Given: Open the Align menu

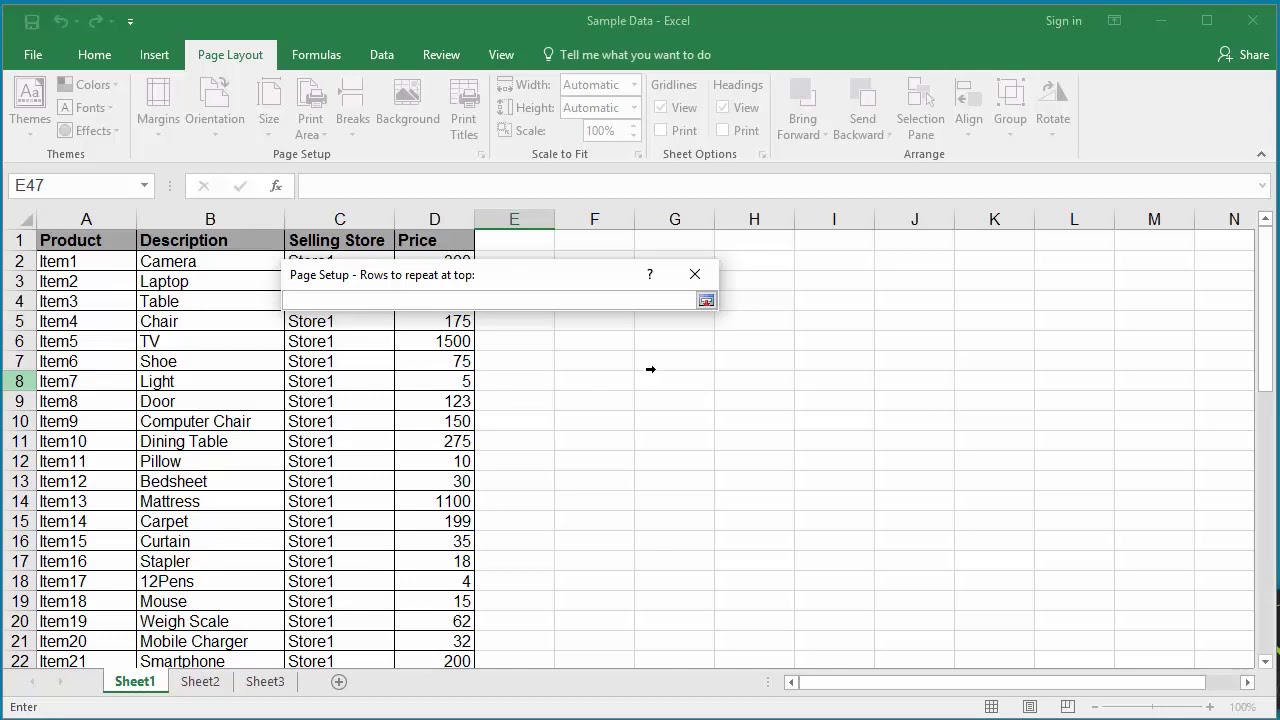Looking at the screenshot, I should 969,108.
